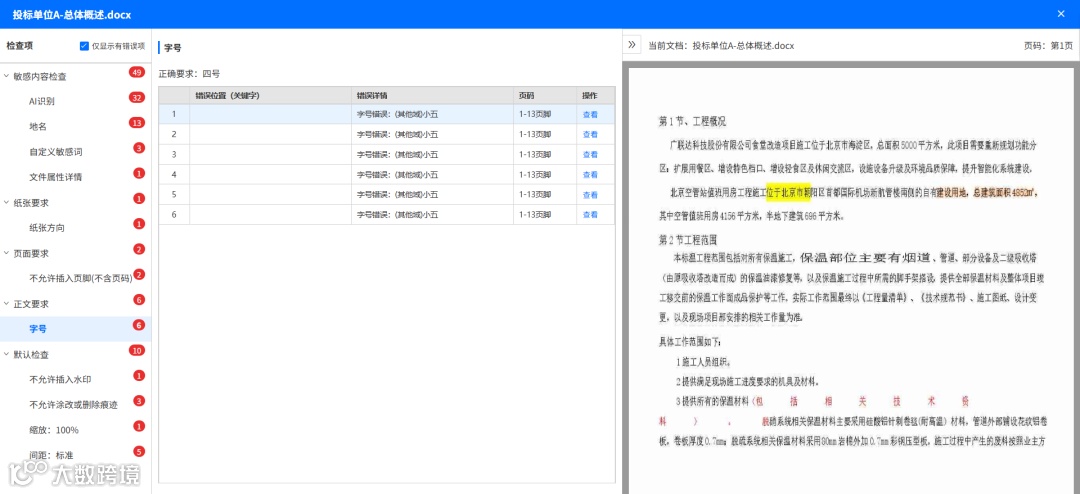Select 文件属性详情 in the check list
This screenshot has width=1080, height=494.
pyautogui.click(x=56, y=177)
